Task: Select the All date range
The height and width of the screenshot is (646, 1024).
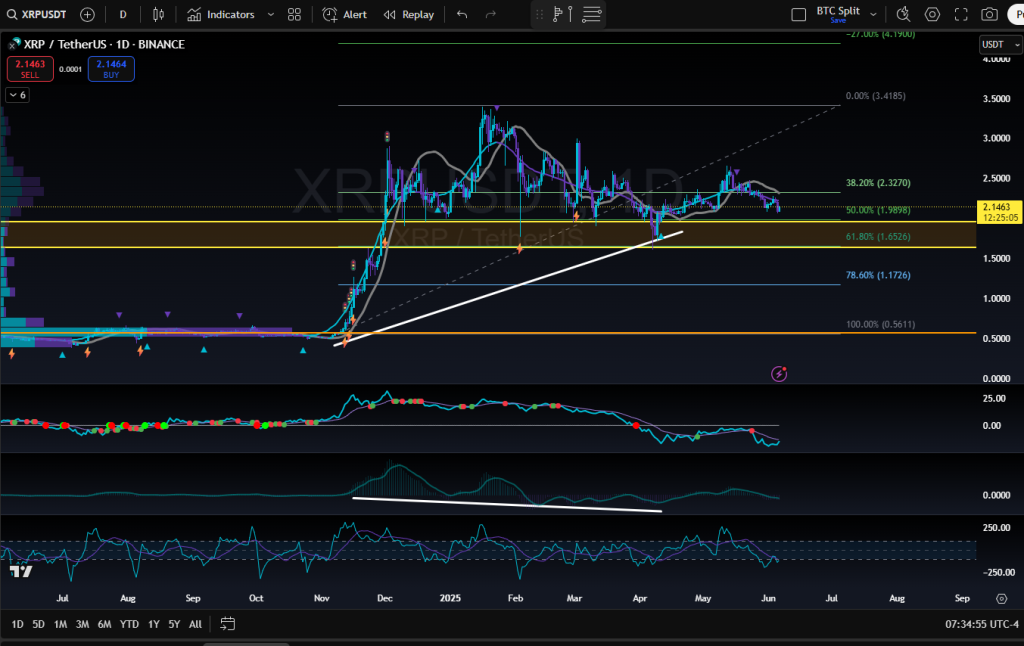Action: [x=195, y=624]
